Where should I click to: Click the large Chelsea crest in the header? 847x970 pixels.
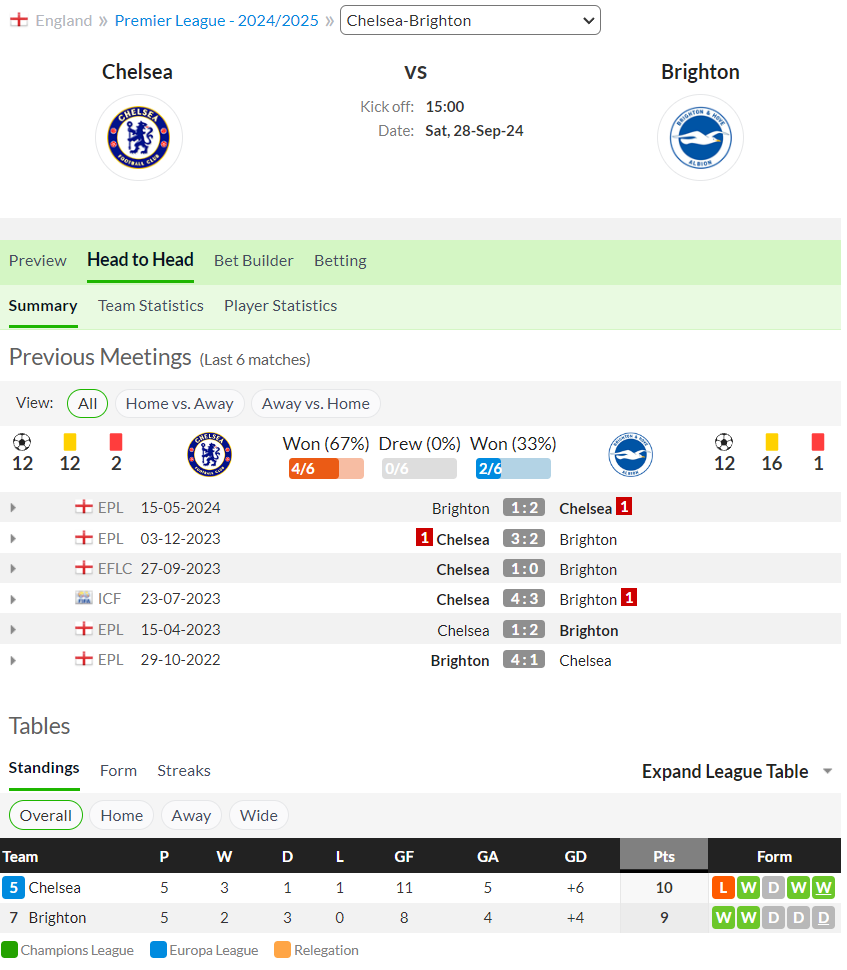(x=139, y=137)
